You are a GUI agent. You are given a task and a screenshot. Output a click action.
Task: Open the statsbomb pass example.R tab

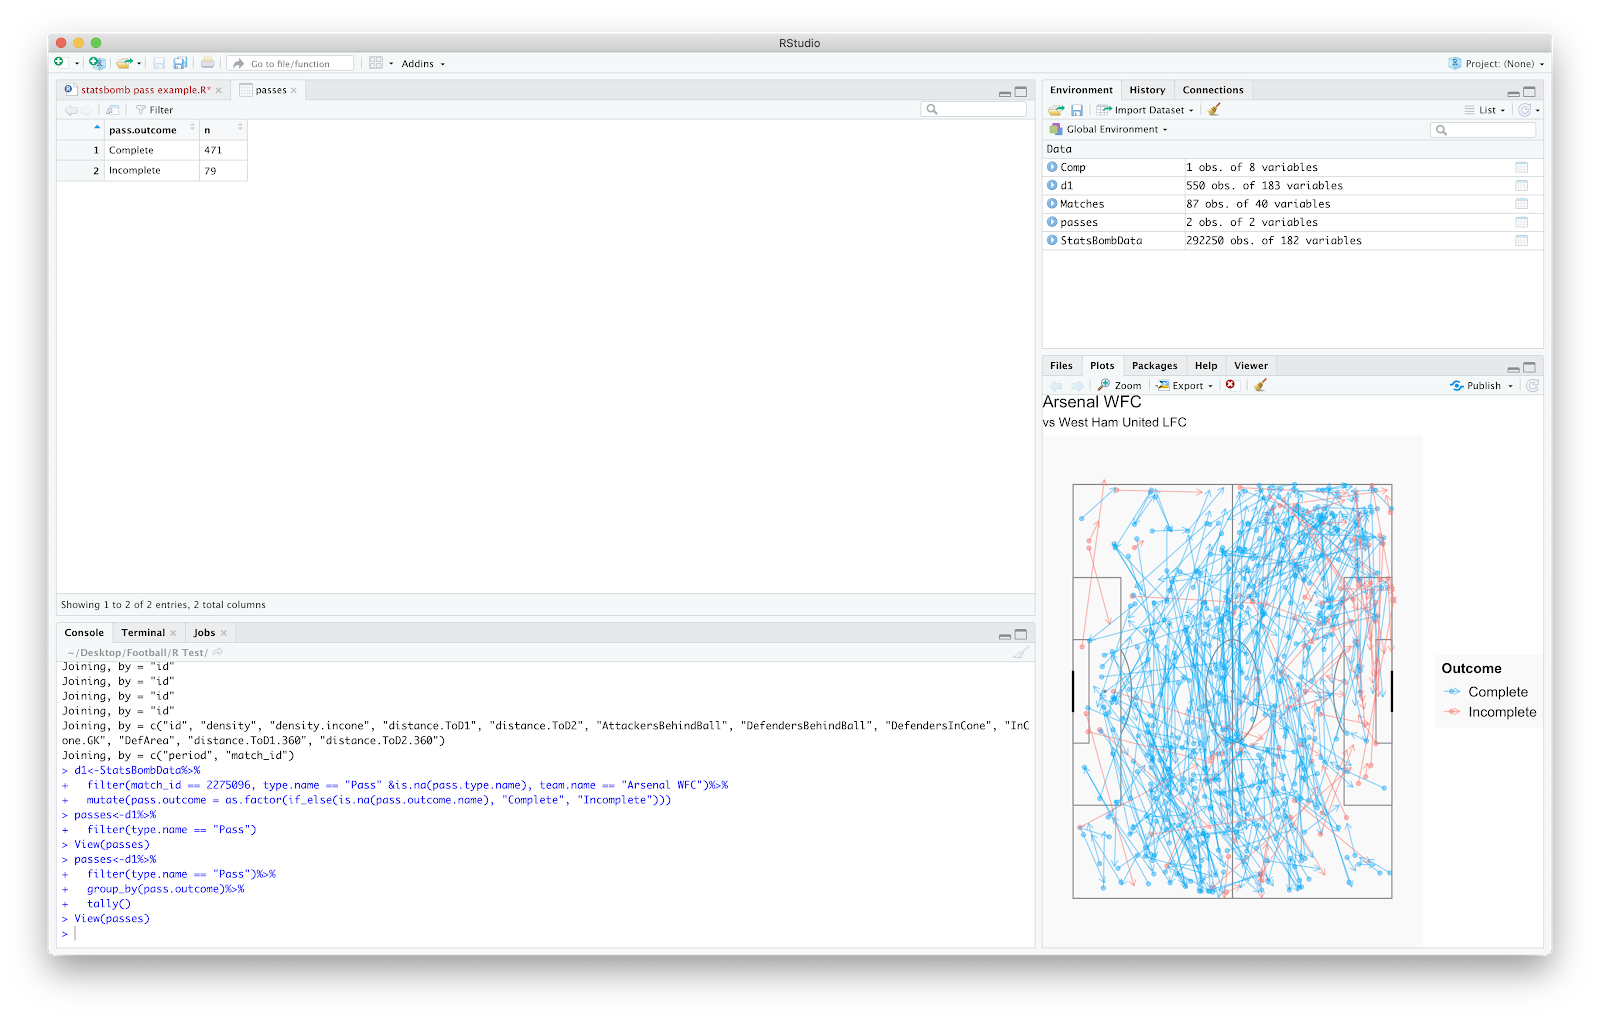click(x=145, y=90)
